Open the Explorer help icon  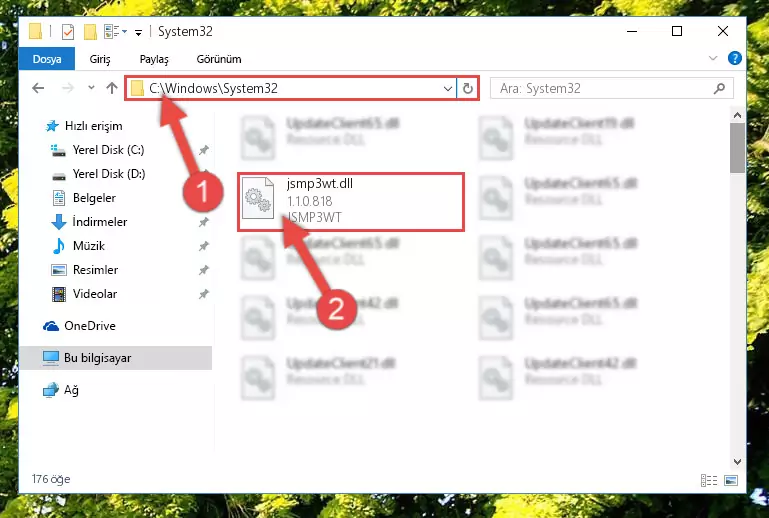click(x=734, y=58)
